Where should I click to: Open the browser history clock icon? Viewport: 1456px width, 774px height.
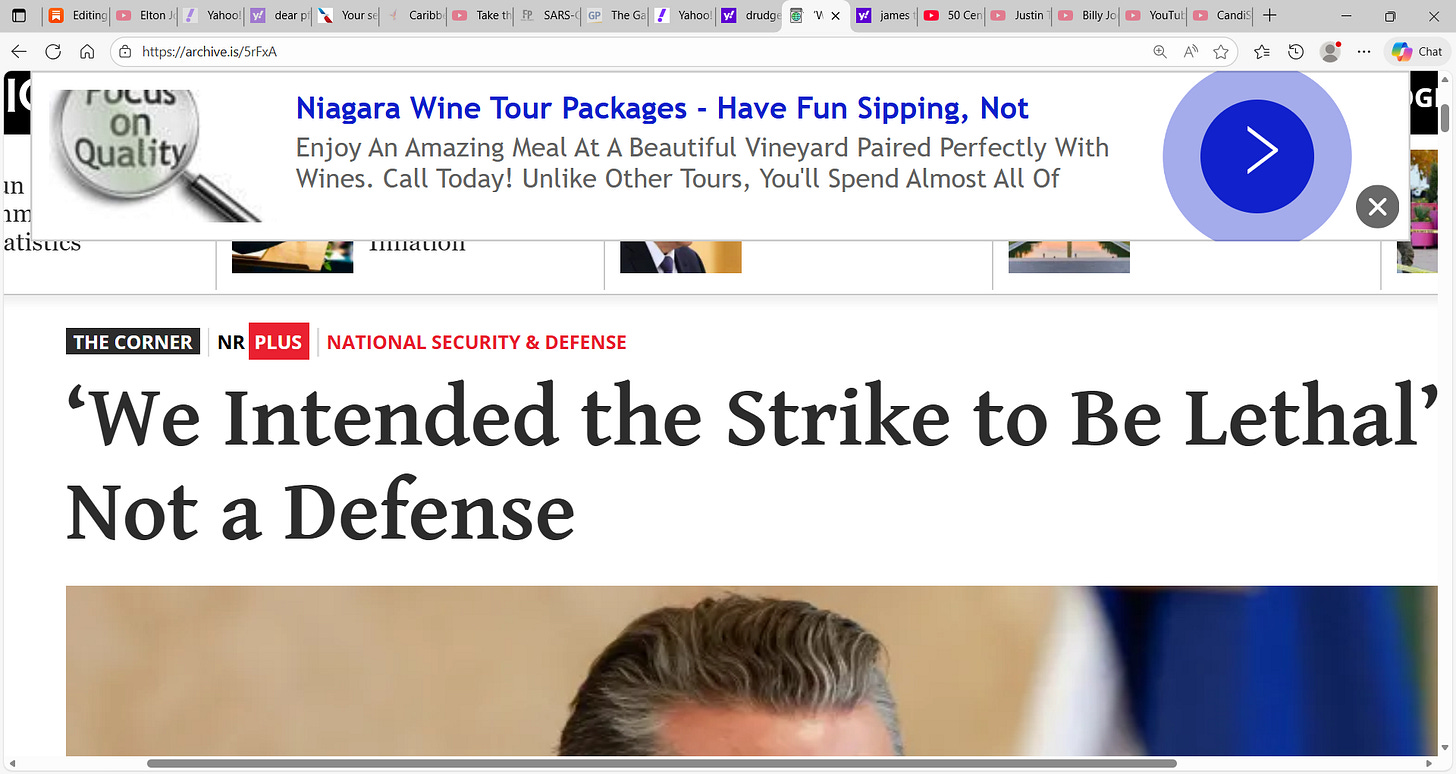pos(1296,51)
